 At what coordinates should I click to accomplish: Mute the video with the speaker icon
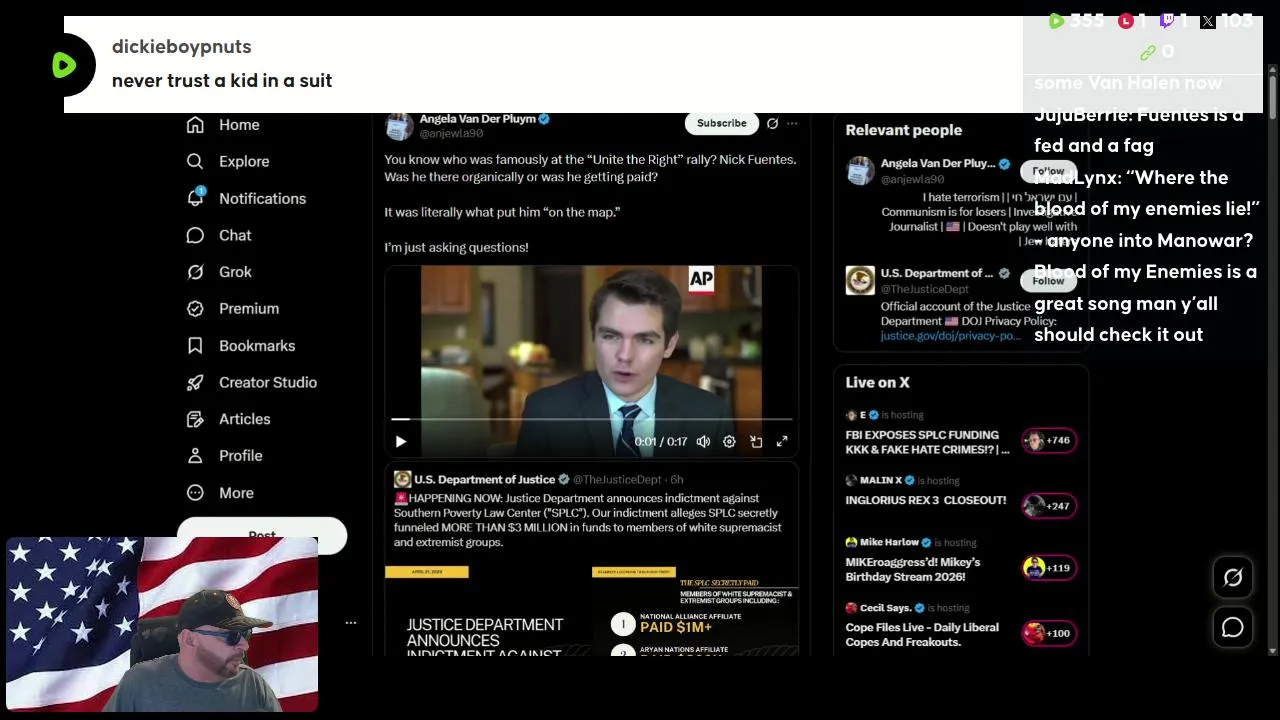[x=703, y=442]
